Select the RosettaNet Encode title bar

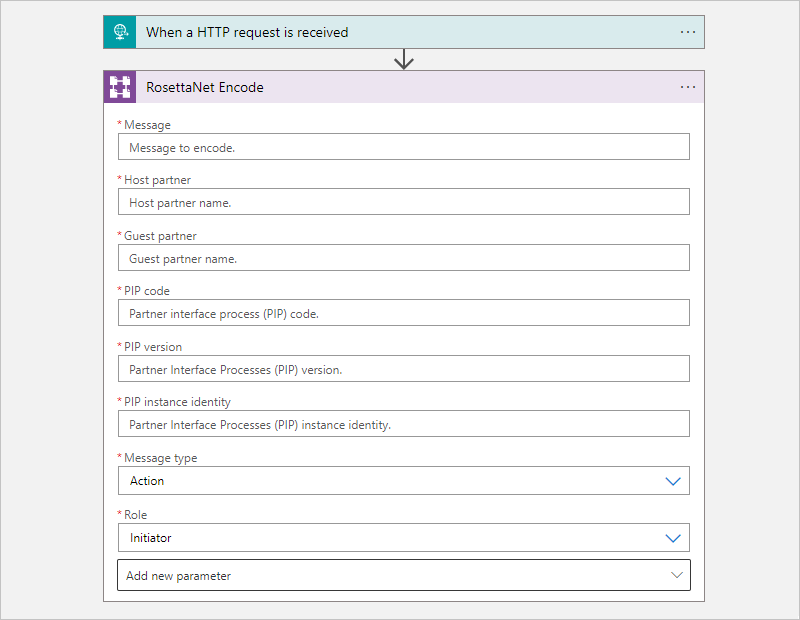pos(400,87)
